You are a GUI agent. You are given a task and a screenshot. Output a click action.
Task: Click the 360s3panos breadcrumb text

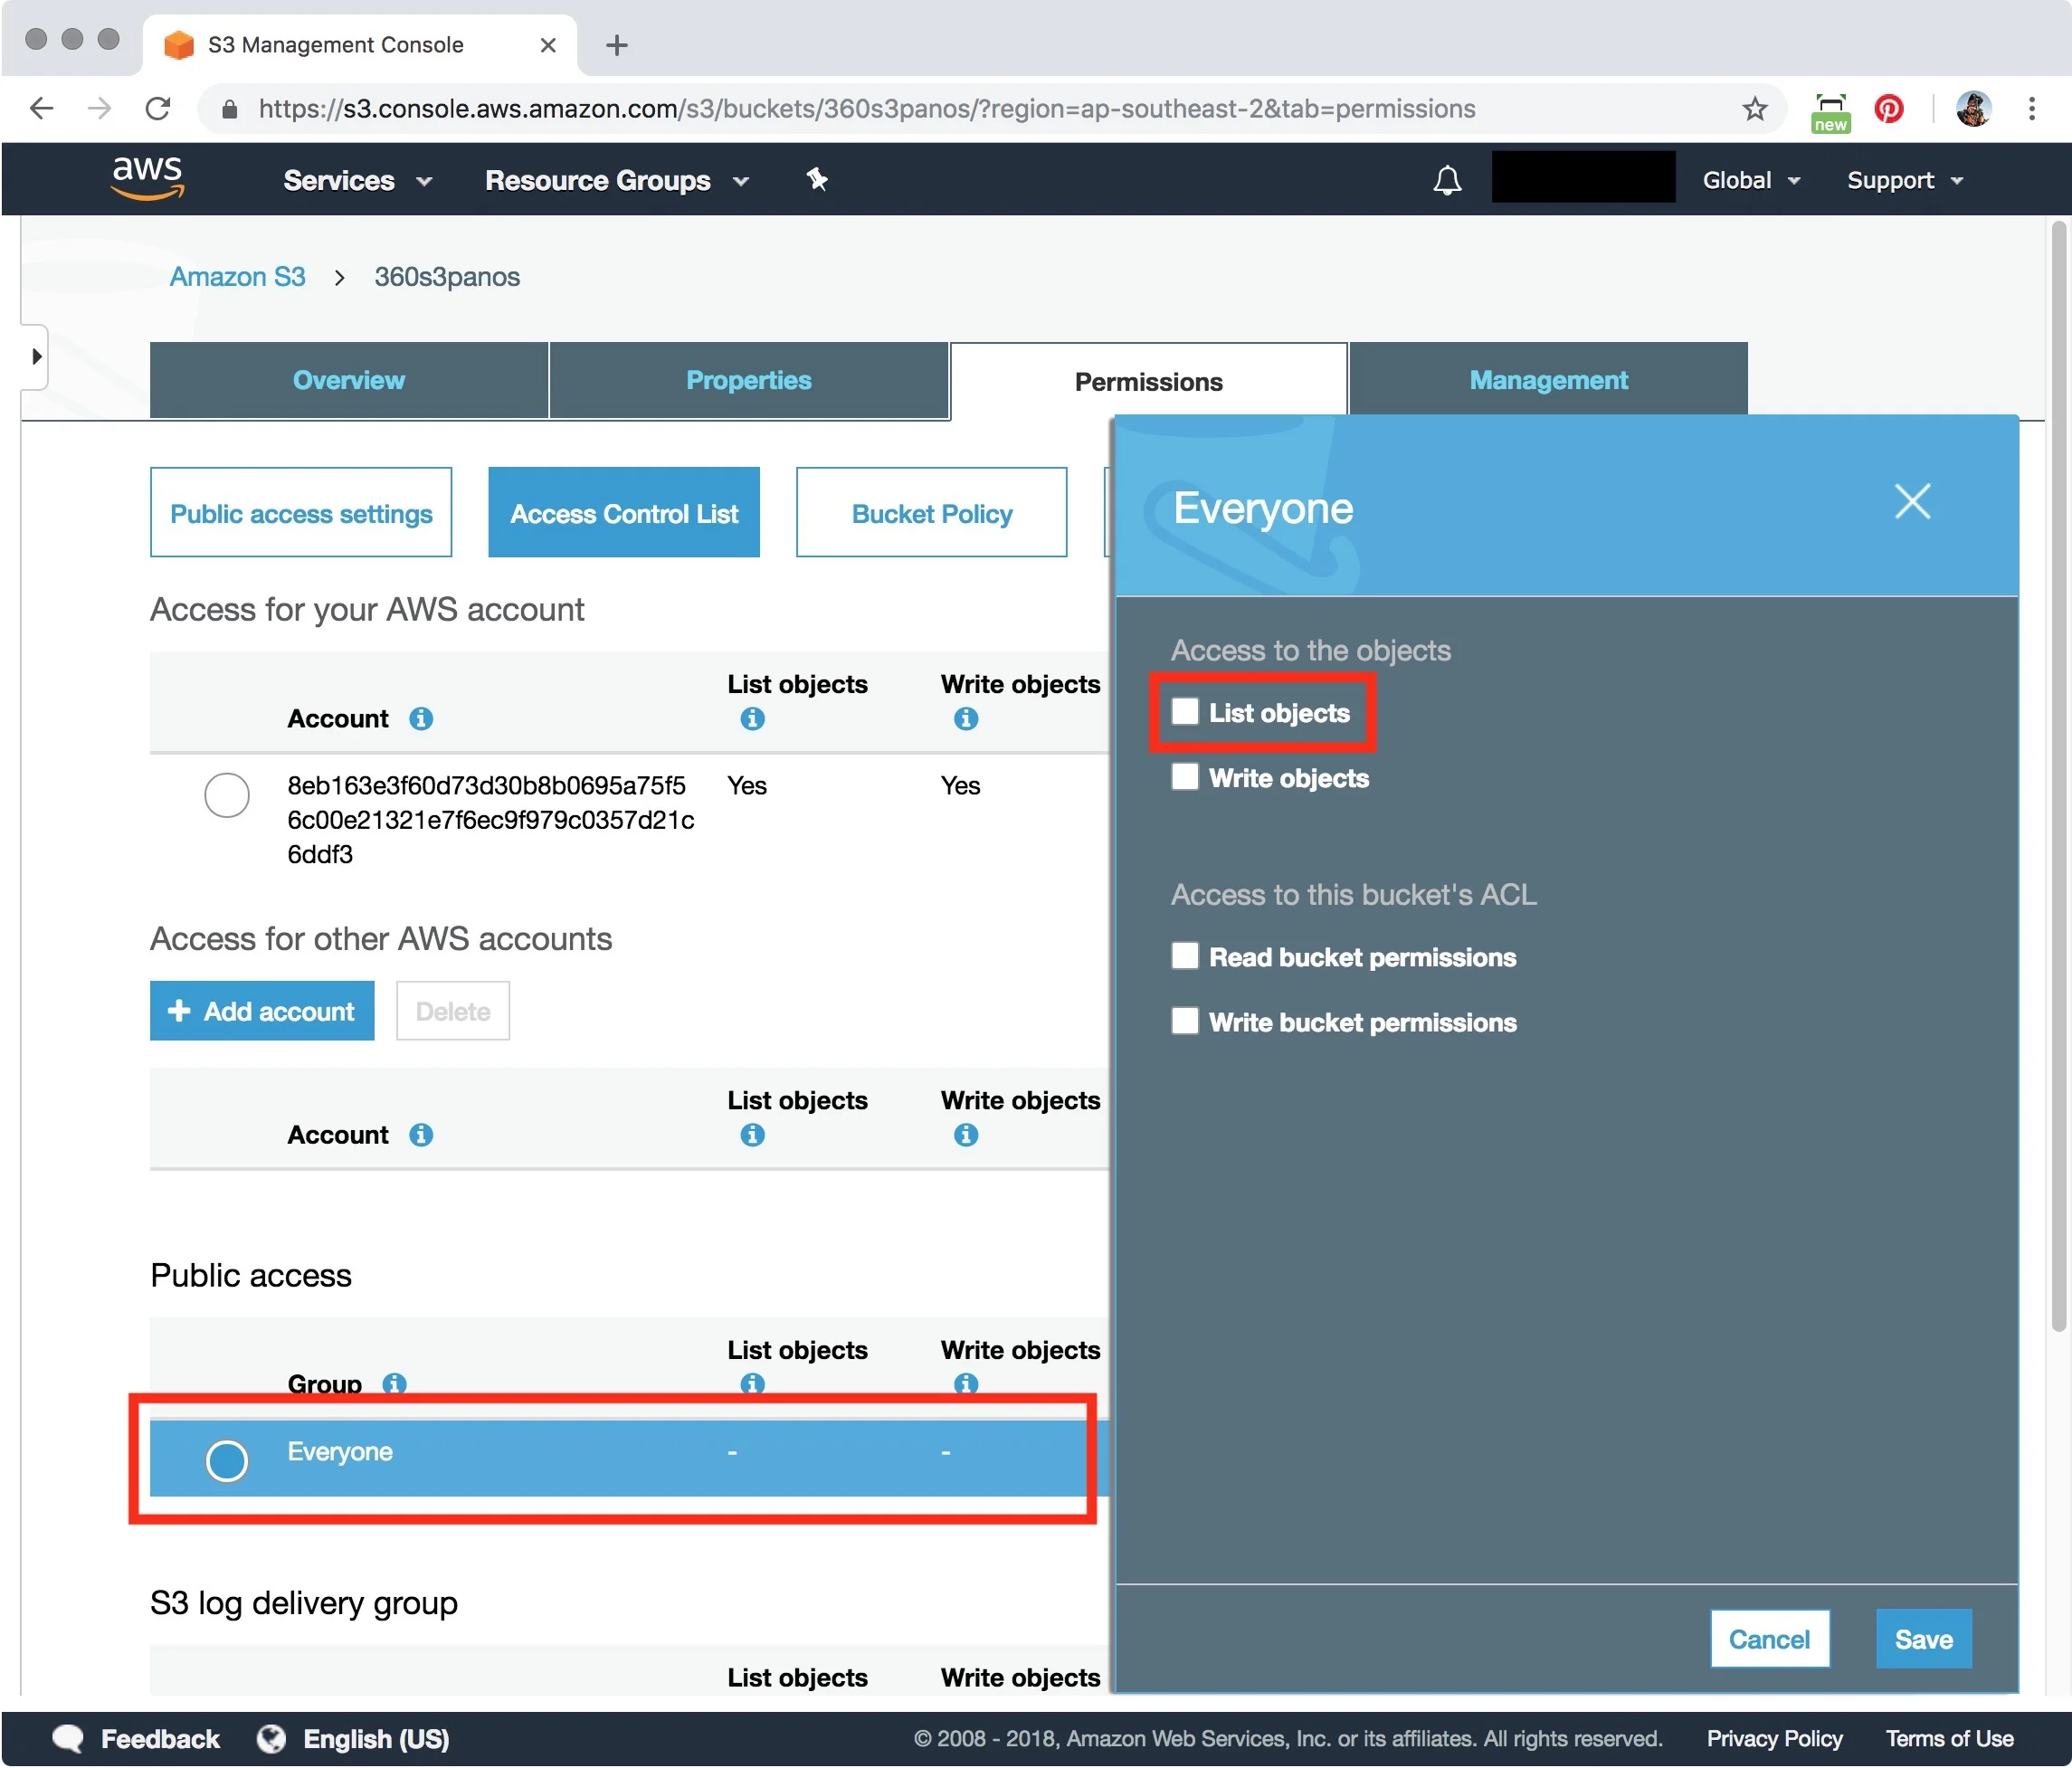point(447,276)
